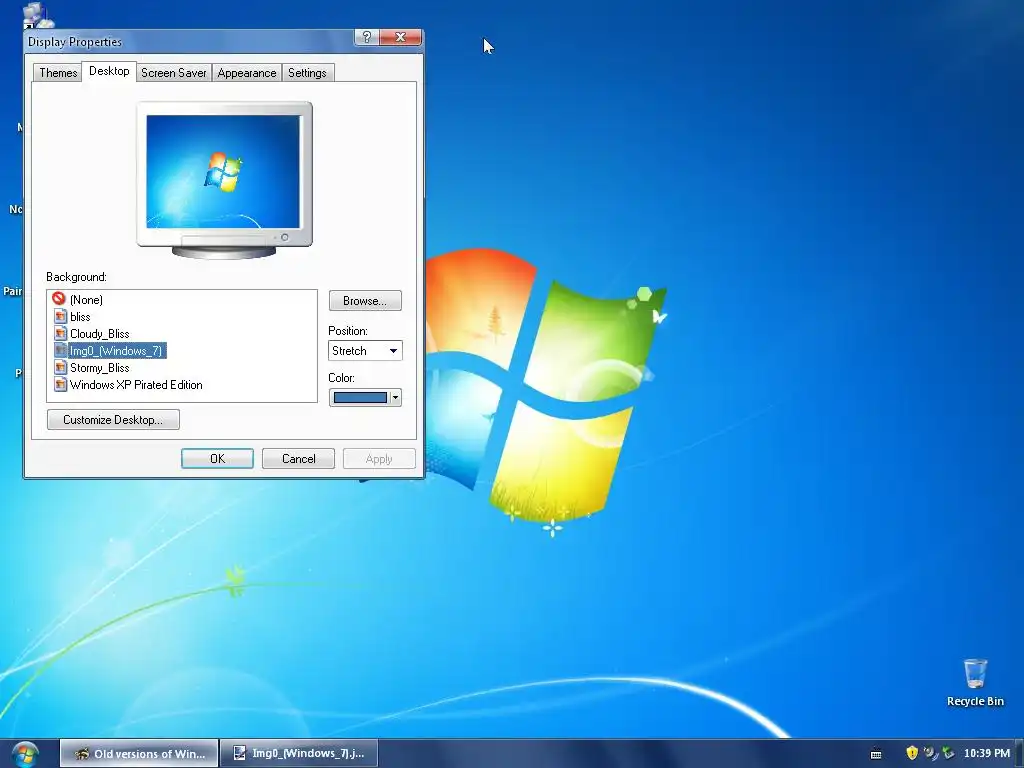Select the bliss background
This screenshot has width=1024, height=768.
(x=80, y=317)
